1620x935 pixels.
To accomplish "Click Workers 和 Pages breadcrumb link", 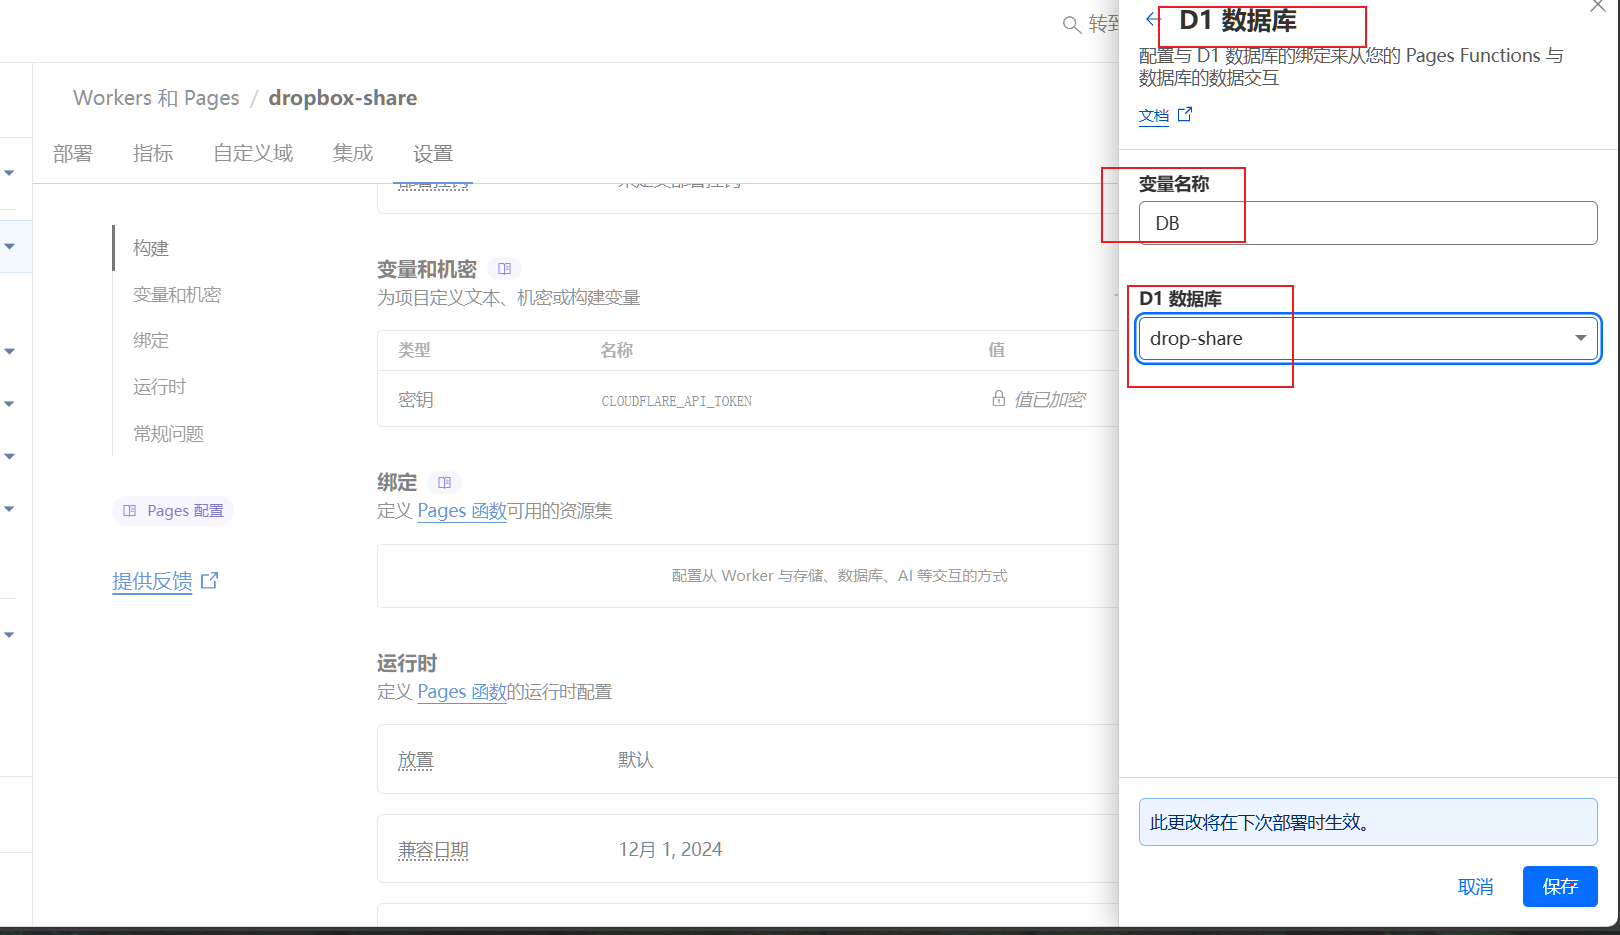I will [156, 98].
